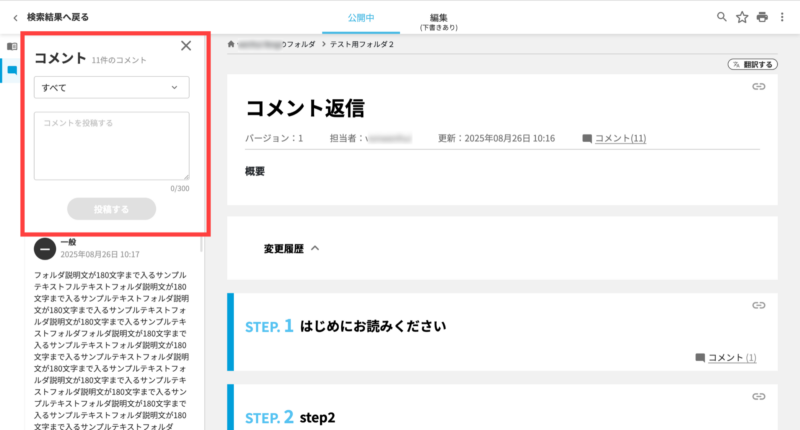Image resolution: width=800 pixels, height=430 pixels.
Task: Copy link icon for STEP 1
Action: click(759, 306)
